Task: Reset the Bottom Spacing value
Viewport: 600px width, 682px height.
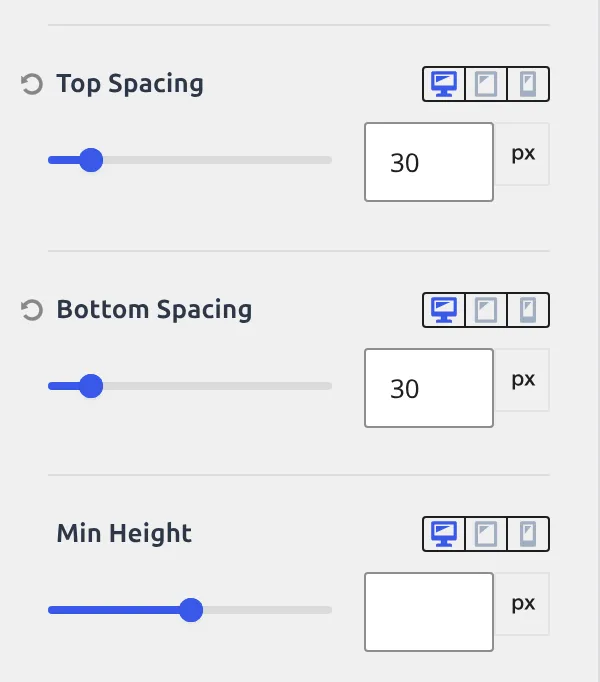Action: pos(32,310)
